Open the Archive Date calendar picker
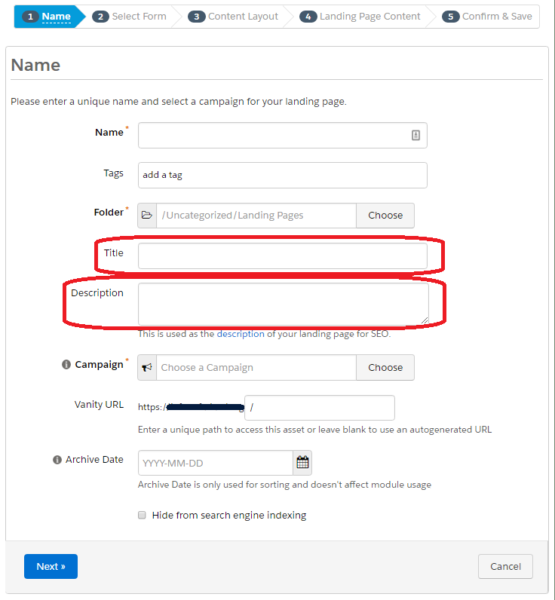 pyautogui.click(x=302, y=462)
